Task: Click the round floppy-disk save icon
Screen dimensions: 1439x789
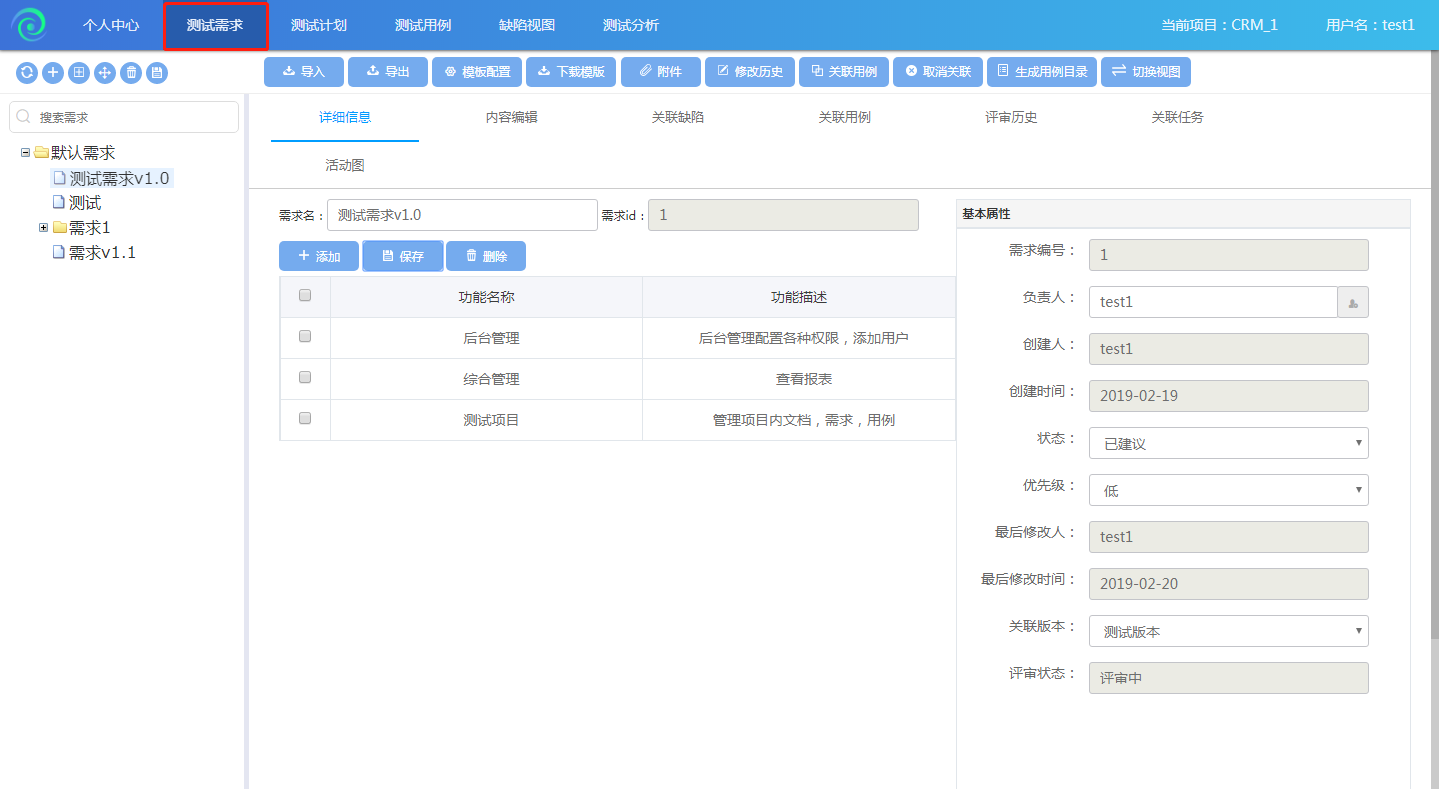Action: tap(157, 73)
